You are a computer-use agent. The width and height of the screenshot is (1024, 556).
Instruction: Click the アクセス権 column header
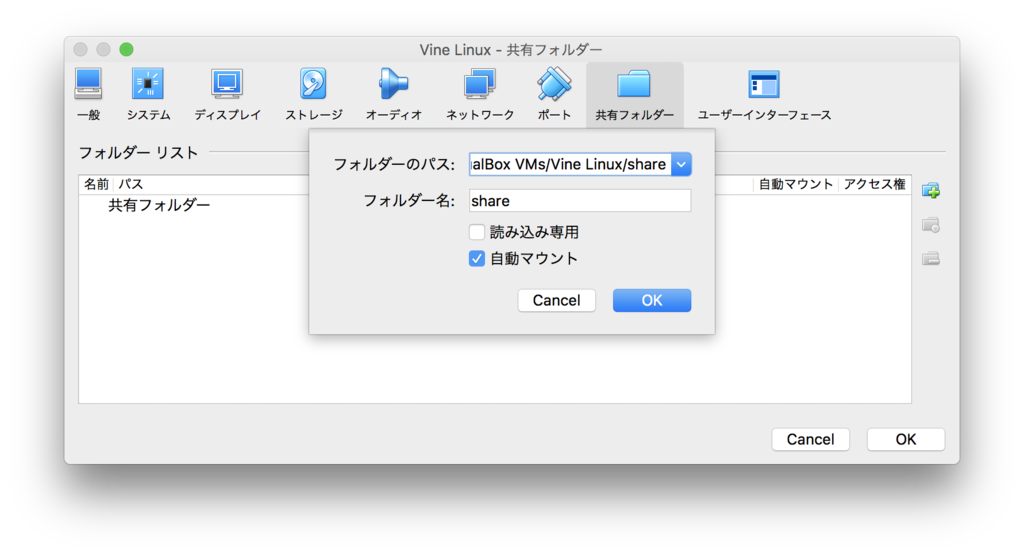tap(874, 184)
